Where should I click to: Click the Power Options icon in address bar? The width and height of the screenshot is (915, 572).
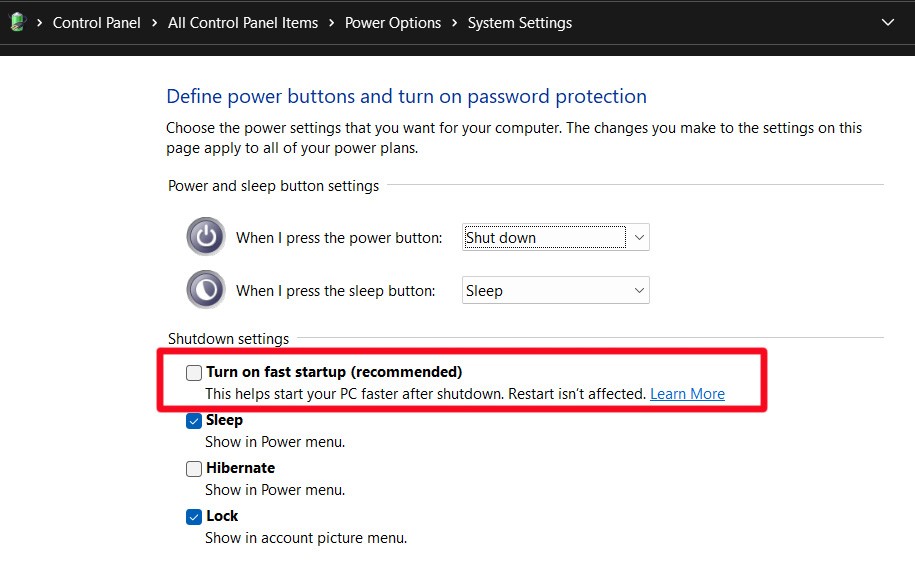[x=17, y=22]
